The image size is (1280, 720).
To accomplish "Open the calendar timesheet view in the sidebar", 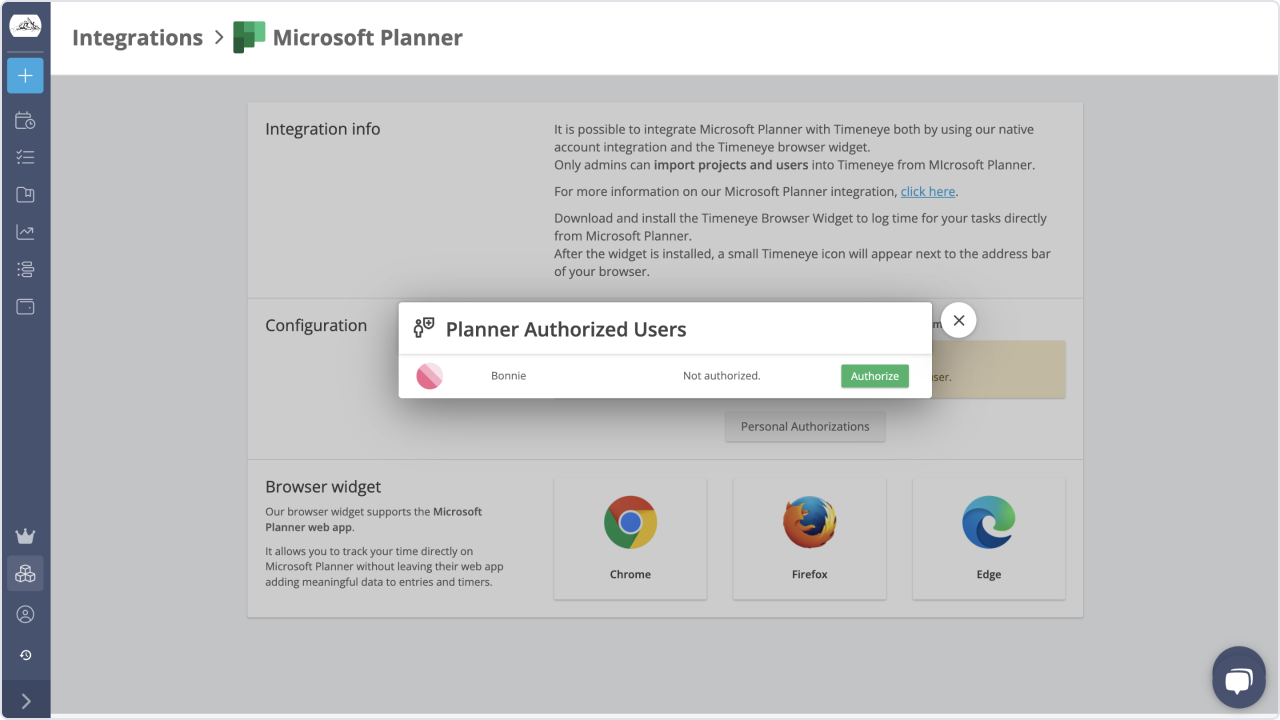I will (25, 120).
